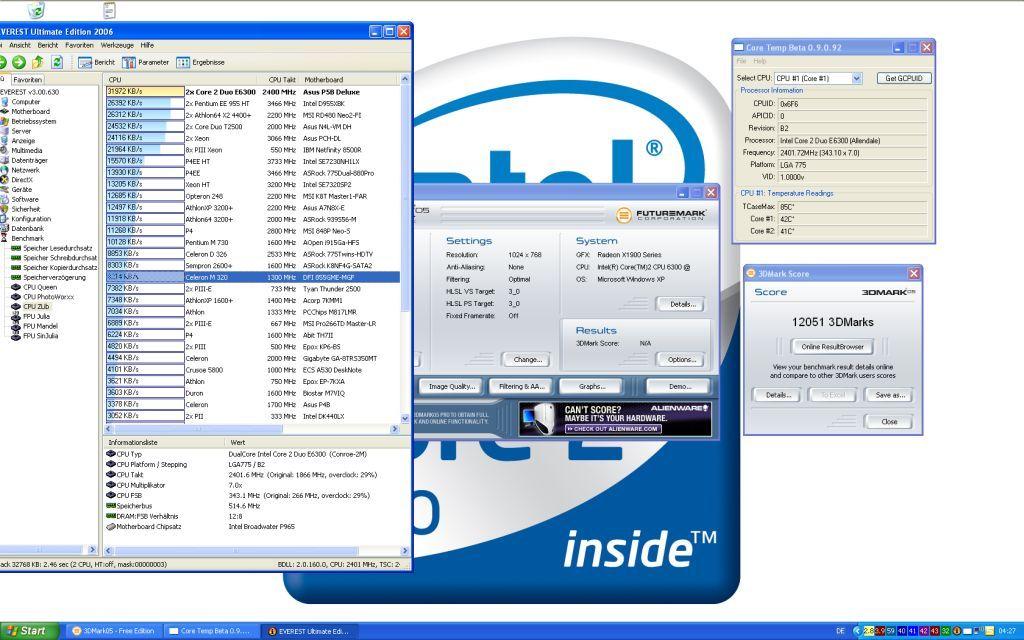Click Details... under System in the 3DMark05 window

point(683,304)
